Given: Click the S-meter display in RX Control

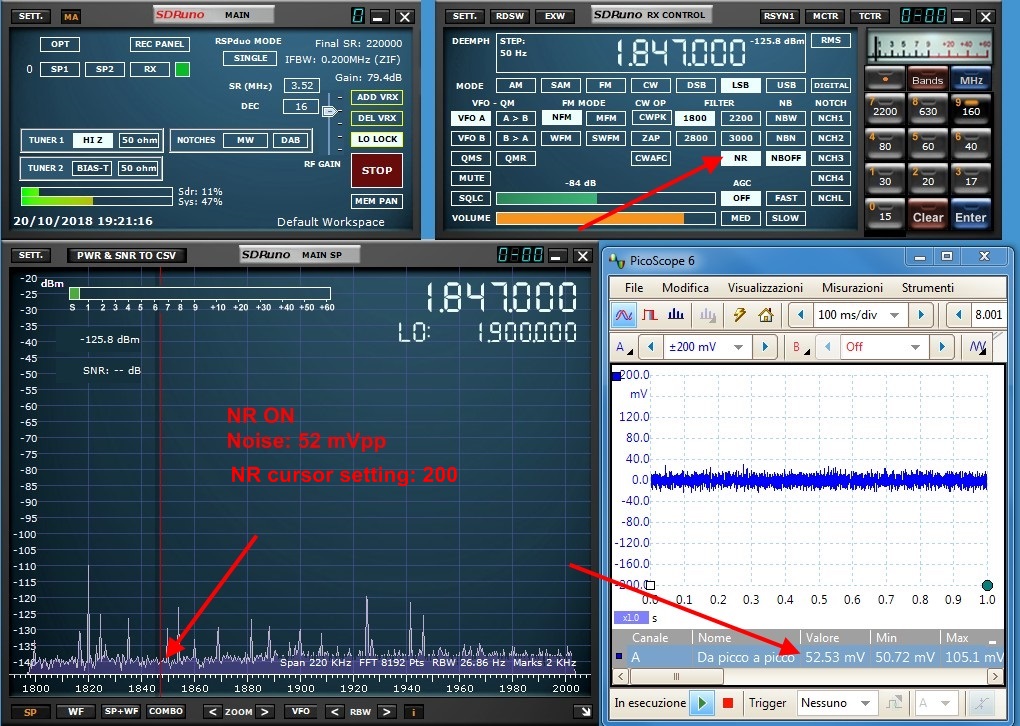Looking at the screenshot, I should pos(928,47).
